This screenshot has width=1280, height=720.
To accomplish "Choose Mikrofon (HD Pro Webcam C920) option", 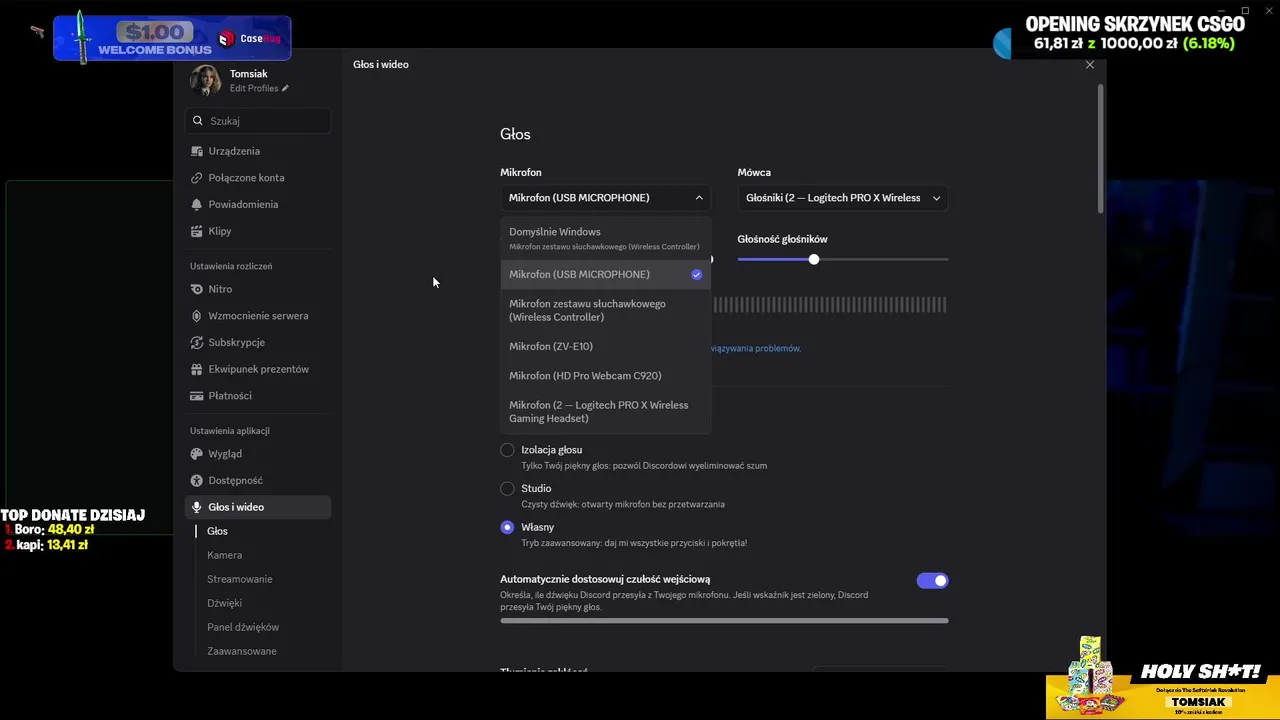I will coord(605,376).
